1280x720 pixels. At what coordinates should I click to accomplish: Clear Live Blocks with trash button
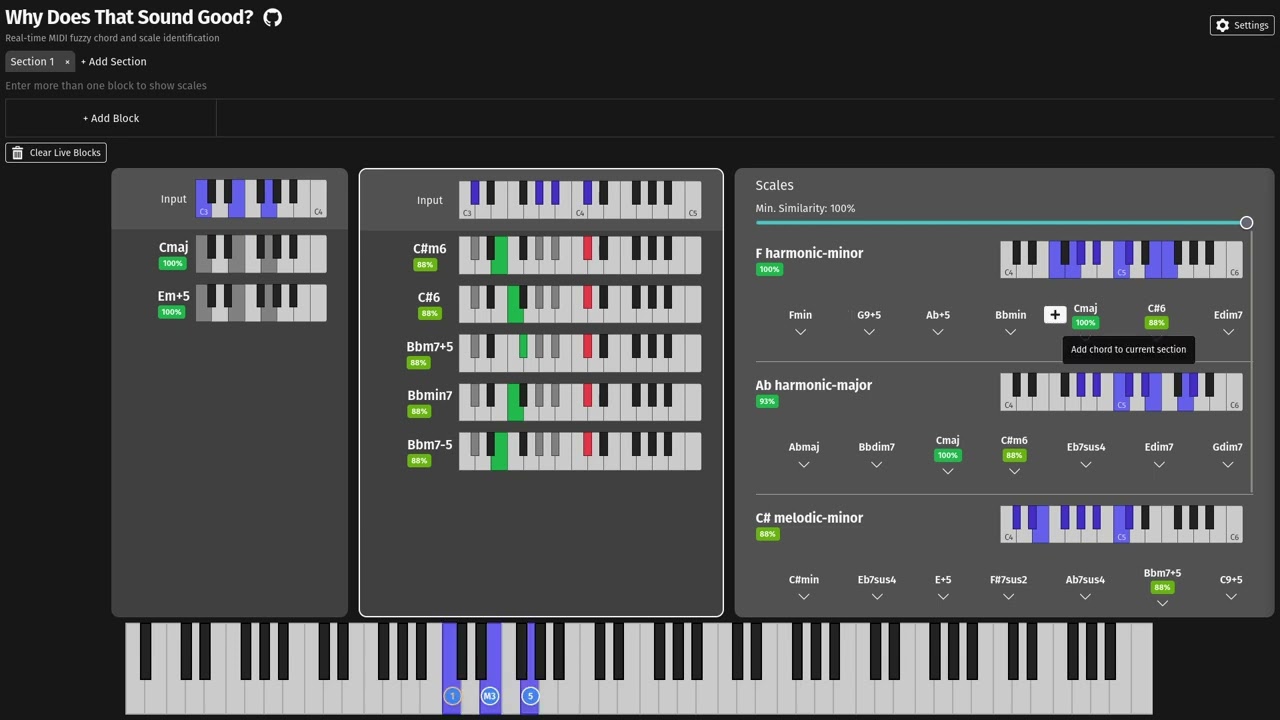coord(56,153)
